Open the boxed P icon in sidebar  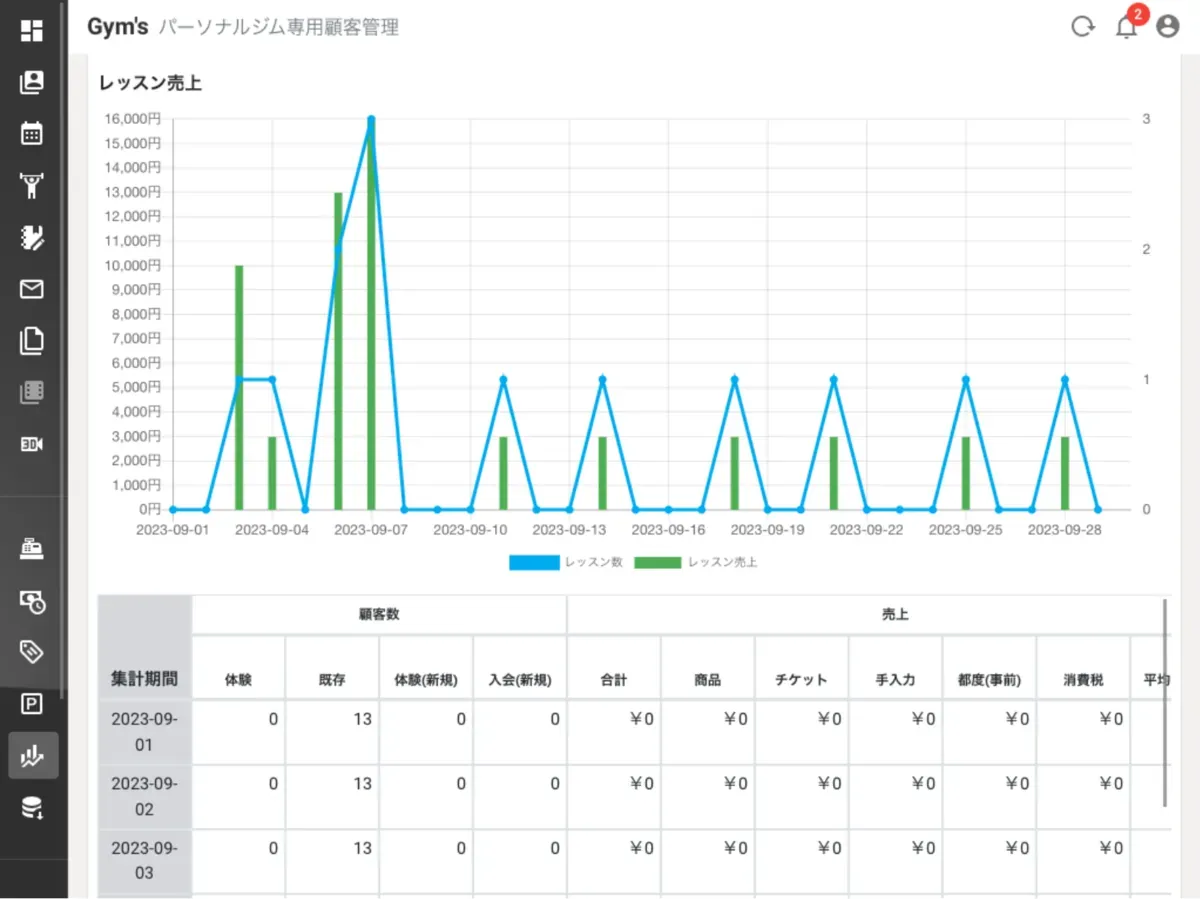point(32,704)
